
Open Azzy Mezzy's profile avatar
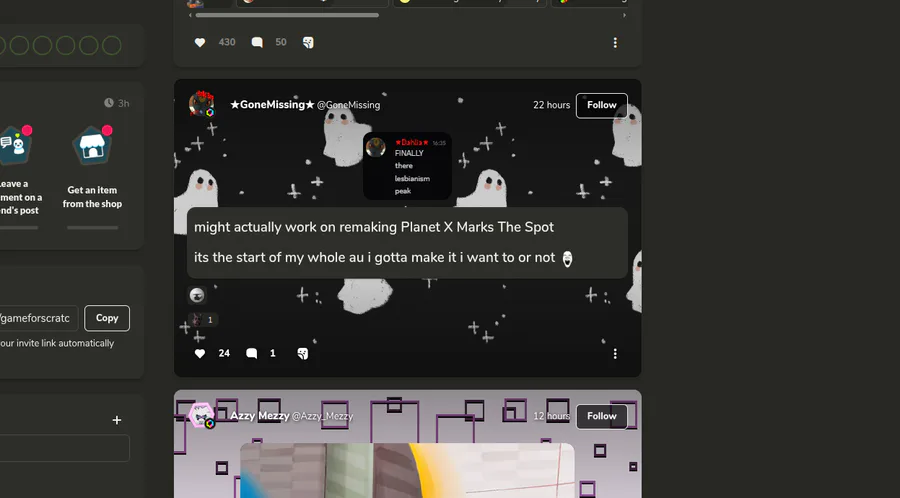(201, 415)
